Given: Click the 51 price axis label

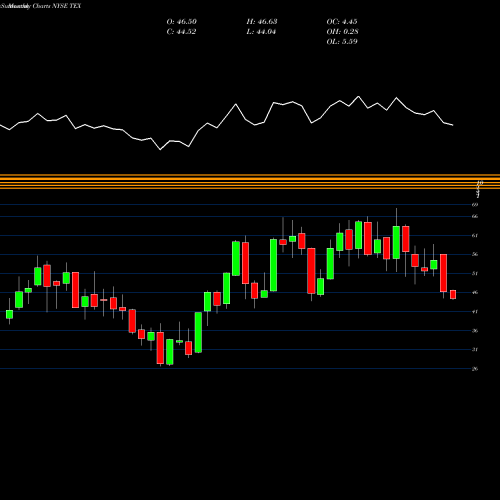Looking at the screenshot, I should coord(475,274).
